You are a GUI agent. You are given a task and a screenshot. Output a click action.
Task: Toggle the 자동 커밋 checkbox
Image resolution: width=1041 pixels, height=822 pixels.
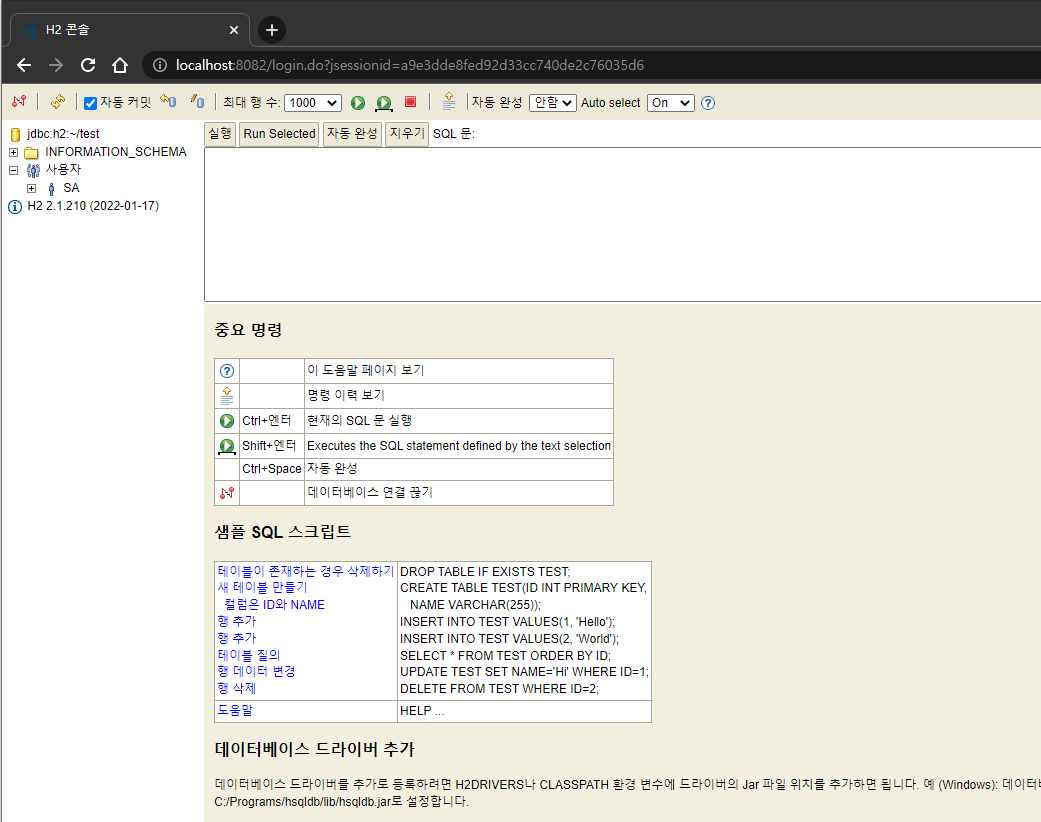pyautogui.click(x=89, y=102)
